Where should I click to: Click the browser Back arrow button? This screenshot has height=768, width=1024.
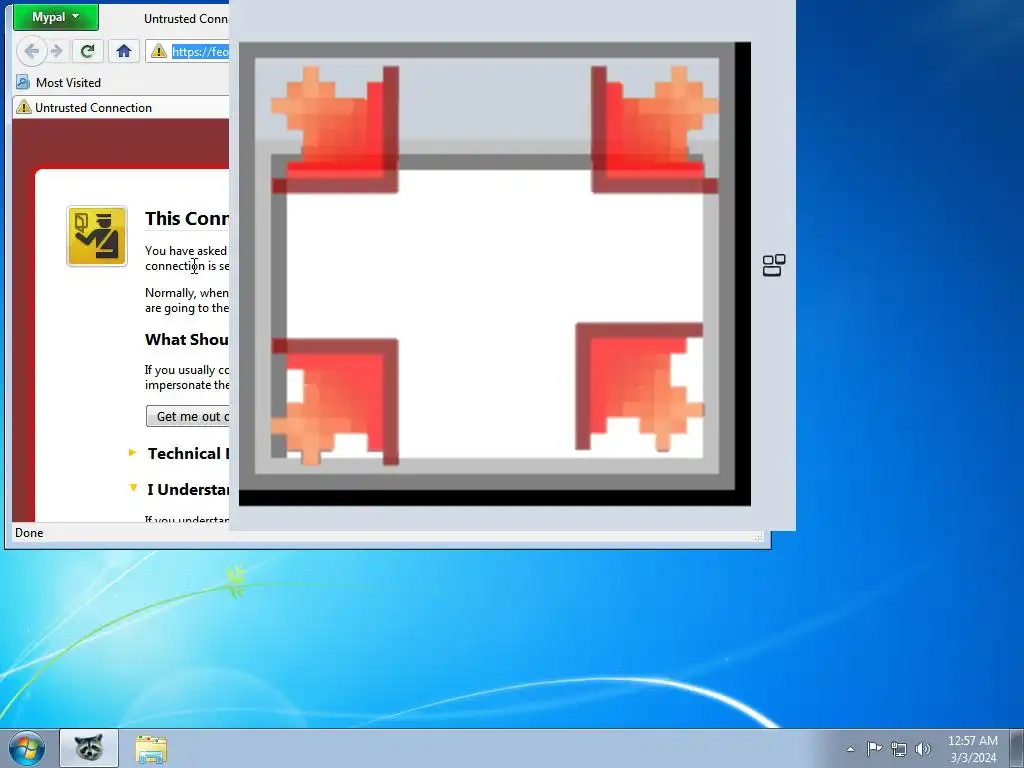[x=31, y=51]
